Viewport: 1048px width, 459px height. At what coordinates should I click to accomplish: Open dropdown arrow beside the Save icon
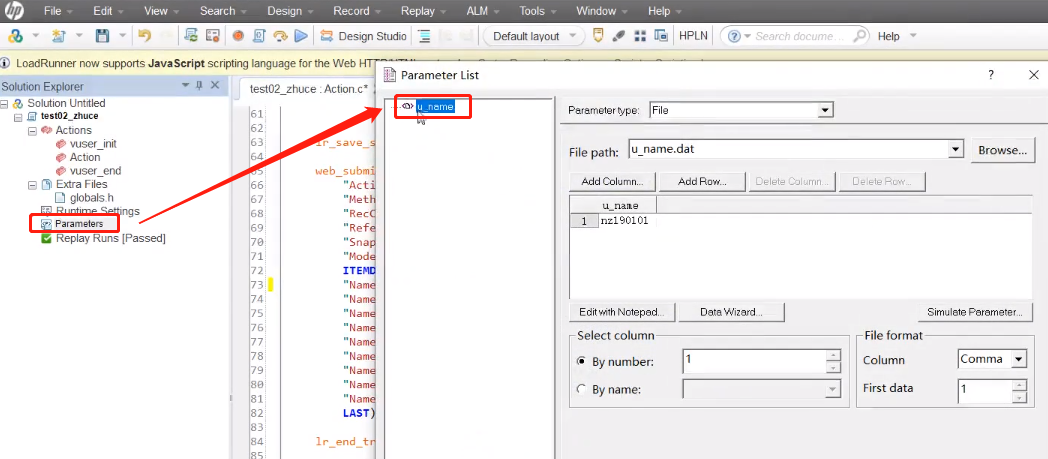point(122,36)
